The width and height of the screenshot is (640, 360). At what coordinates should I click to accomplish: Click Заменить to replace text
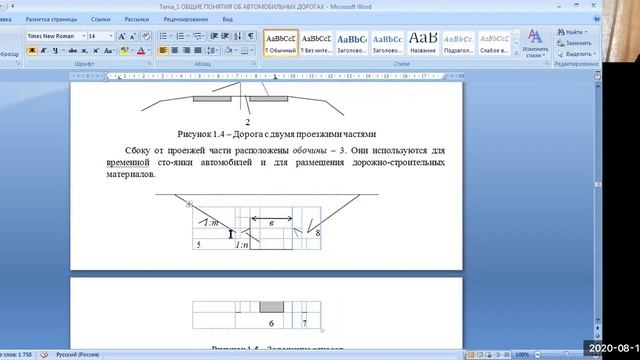[x=574, y=43]
